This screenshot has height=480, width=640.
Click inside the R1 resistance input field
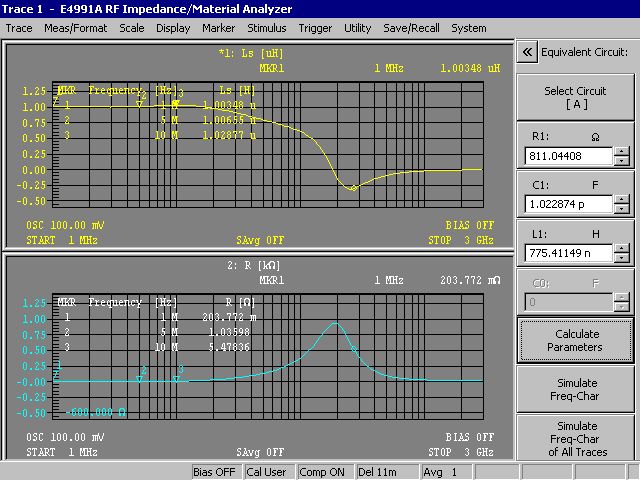click(x=567, y=156)
